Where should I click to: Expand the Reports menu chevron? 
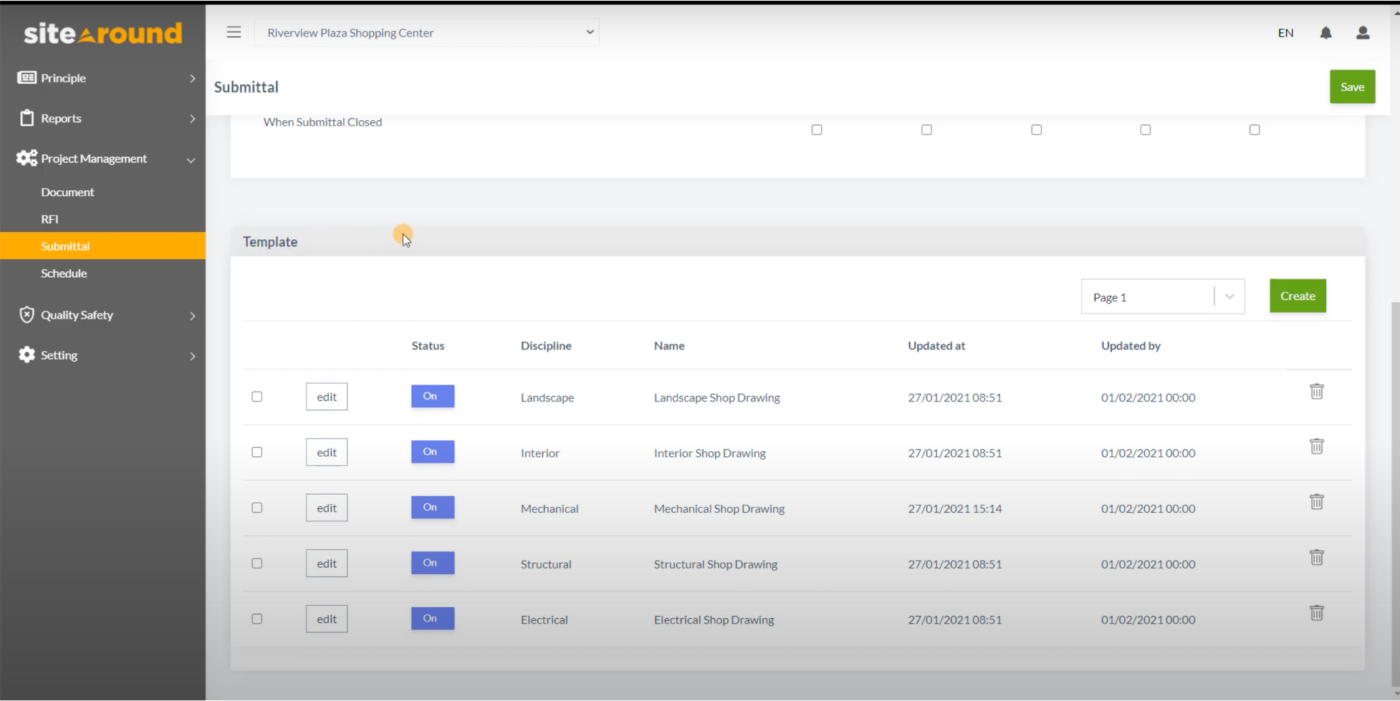[x=193, y=119]
